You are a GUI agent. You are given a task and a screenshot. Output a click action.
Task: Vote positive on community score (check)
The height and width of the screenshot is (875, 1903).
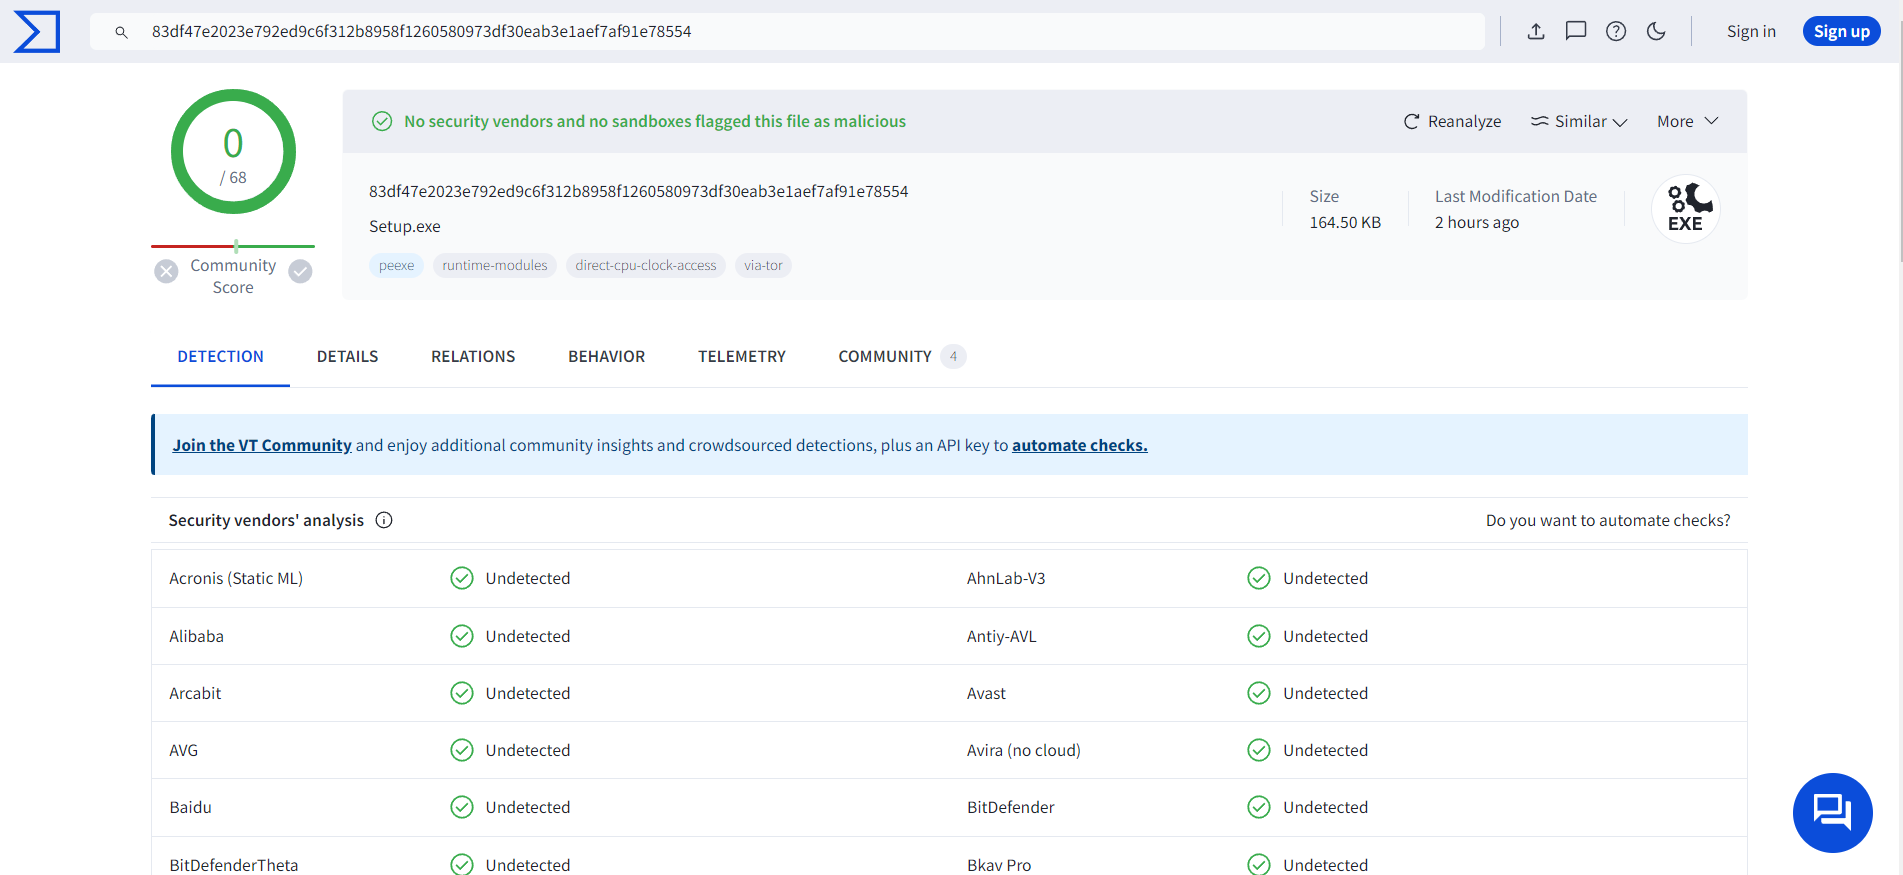coord(300,271)
